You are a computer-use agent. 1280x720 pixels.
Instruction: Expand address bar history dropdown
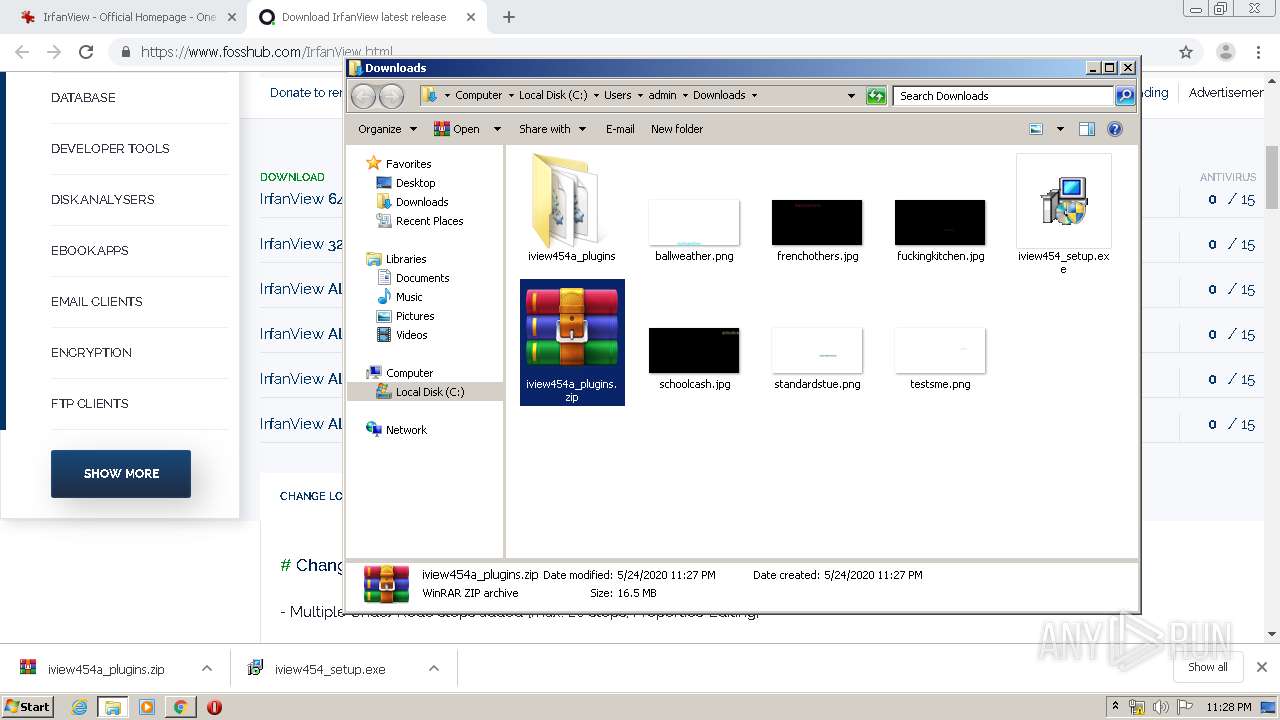pos(851,96)
